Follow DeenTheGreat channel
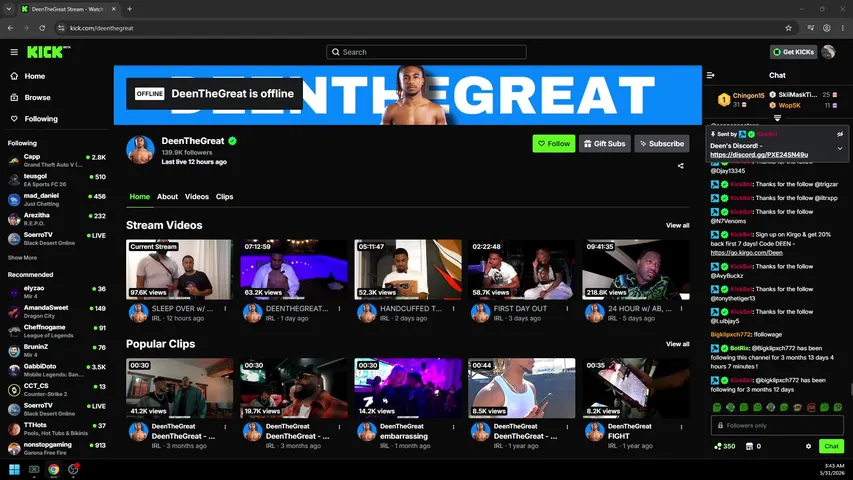The width and height of the screenshot is (853, 480). pos(554,144)
